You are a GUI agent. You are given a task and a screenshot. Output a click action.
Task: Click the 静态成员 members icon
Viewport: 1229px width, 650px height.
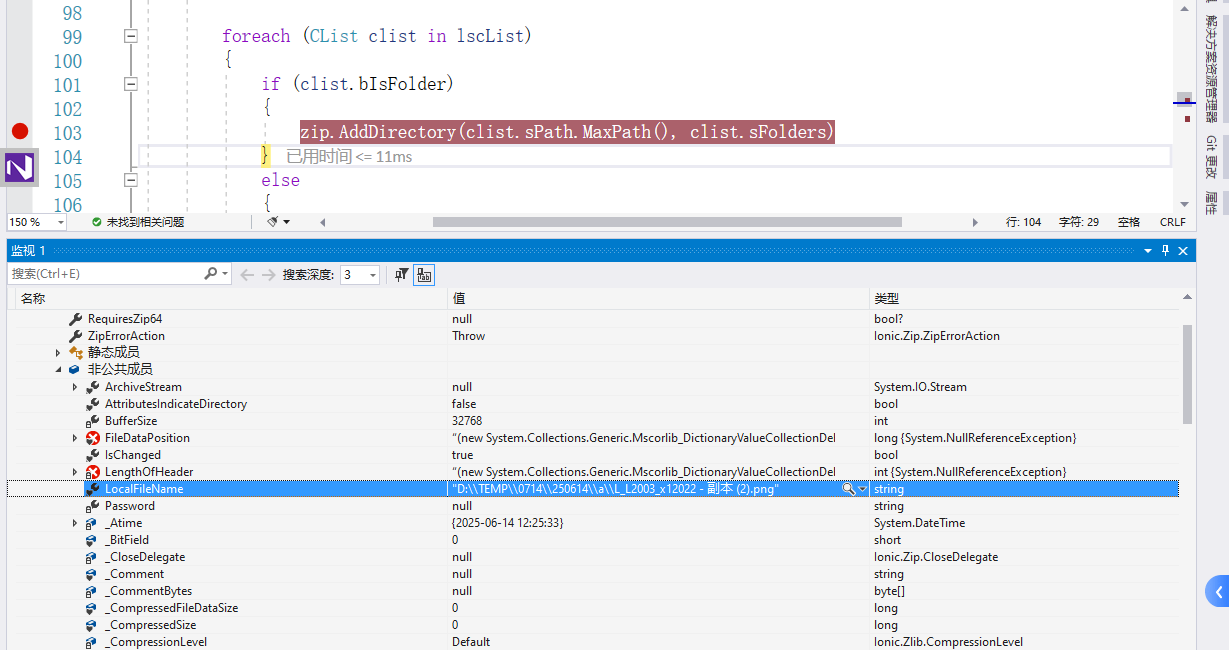[x=76, y=352]
